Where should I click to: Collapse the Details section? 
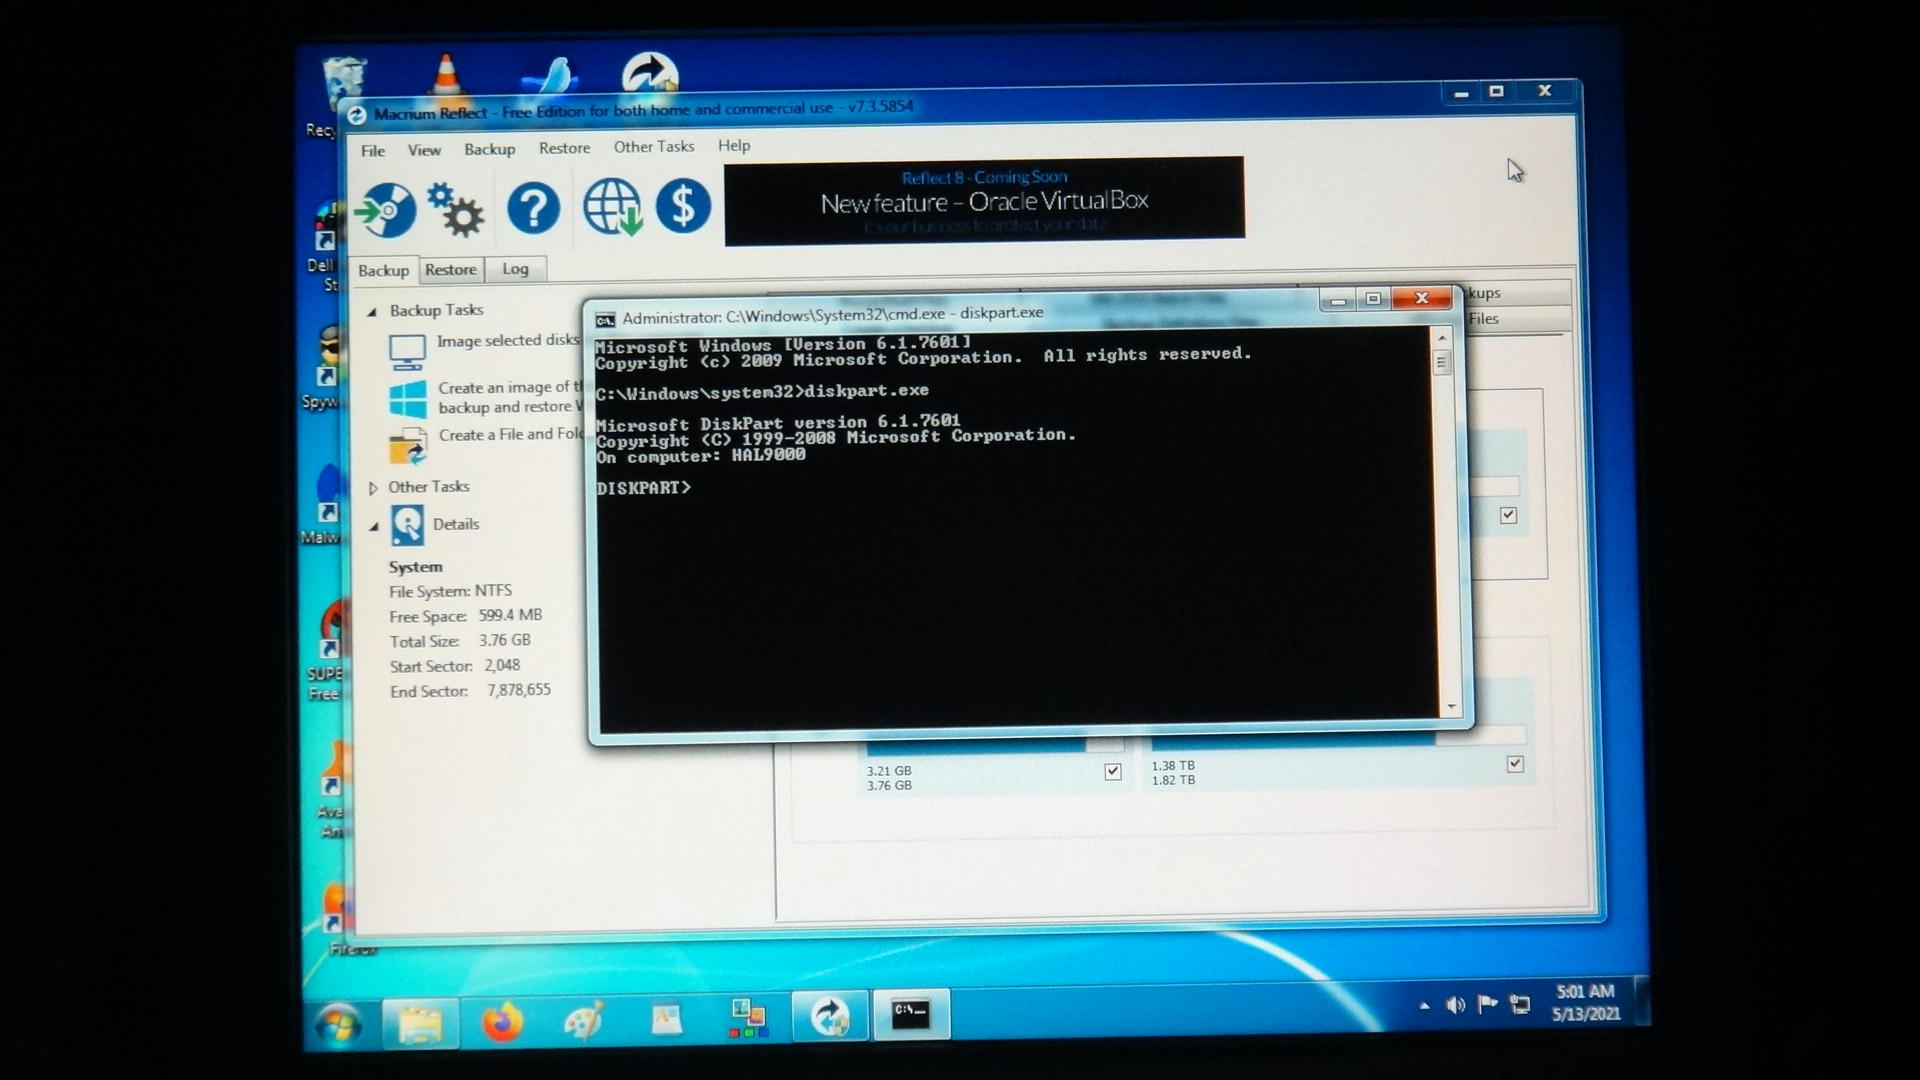(x=373, y=526)
